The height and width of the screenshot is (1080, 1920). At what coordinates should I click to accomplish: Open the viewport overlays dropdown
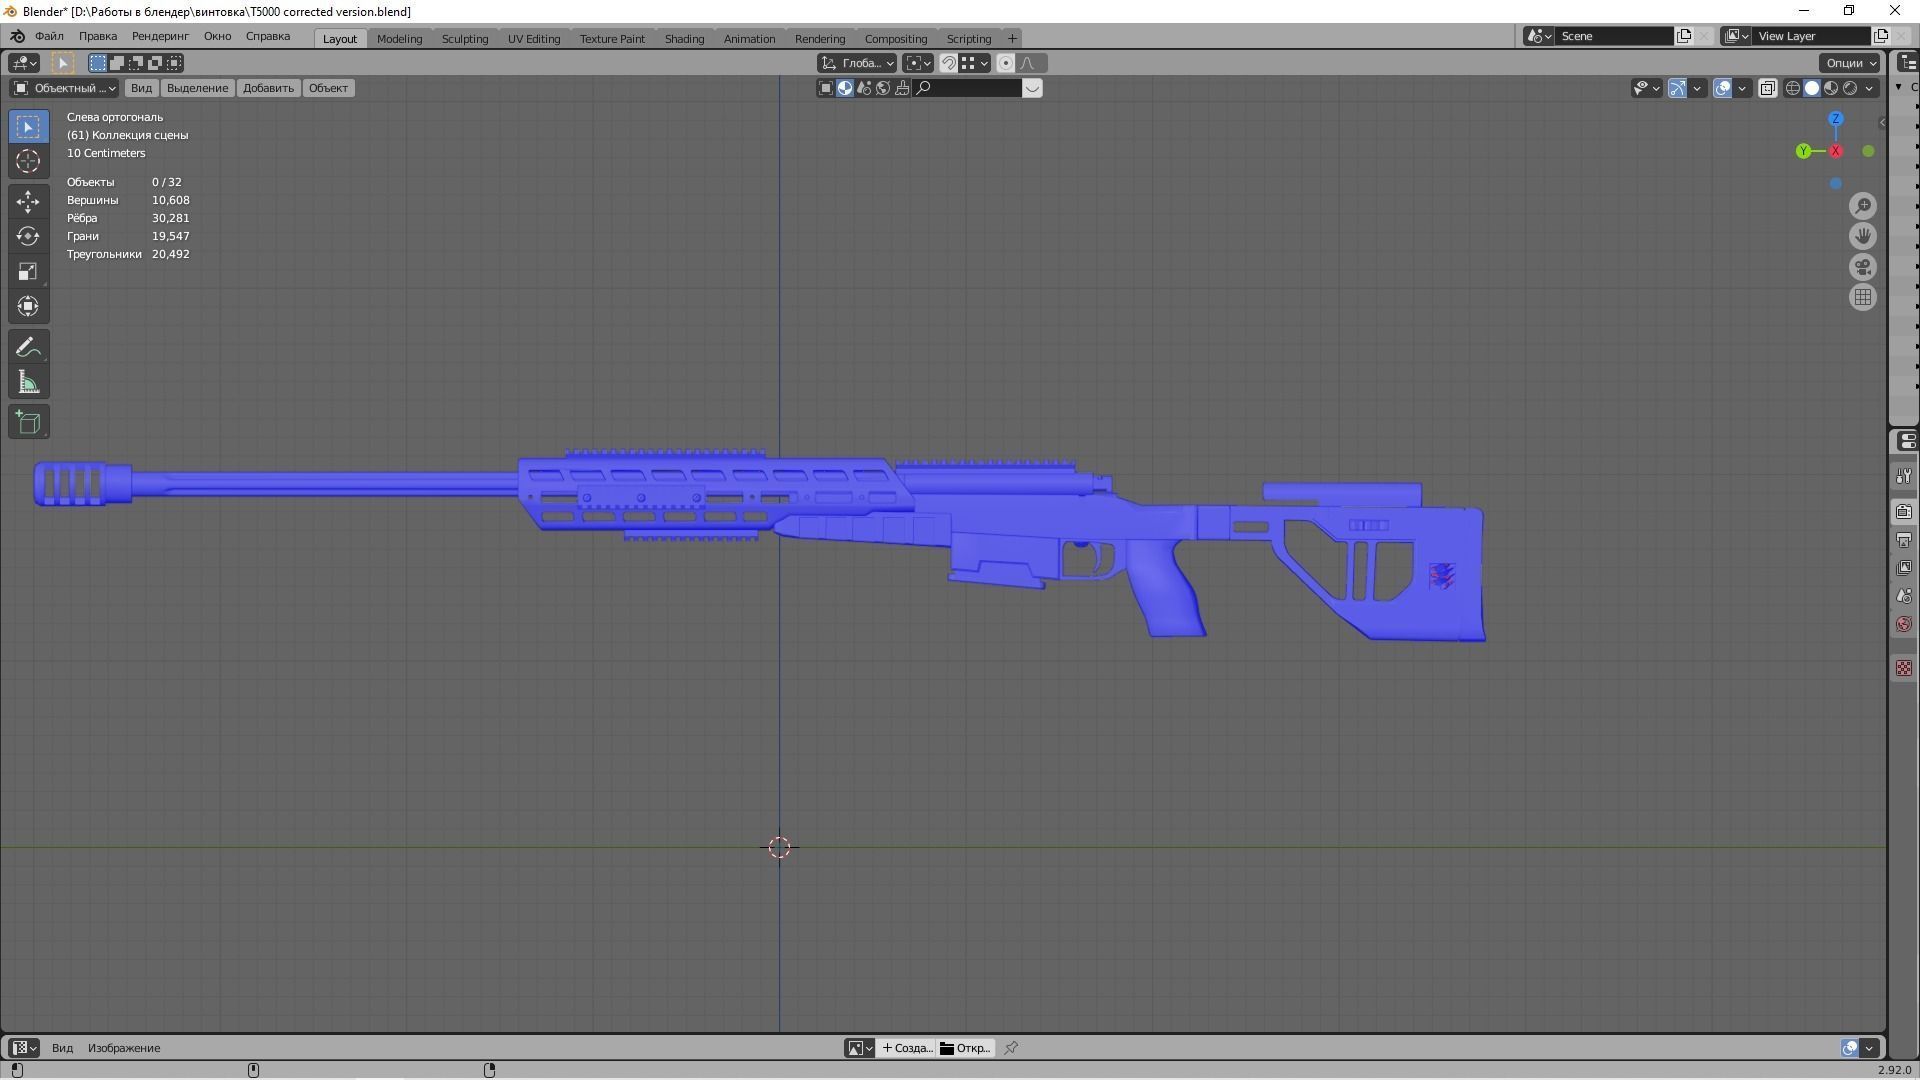pyautogui.click(x=1743, y=88)
